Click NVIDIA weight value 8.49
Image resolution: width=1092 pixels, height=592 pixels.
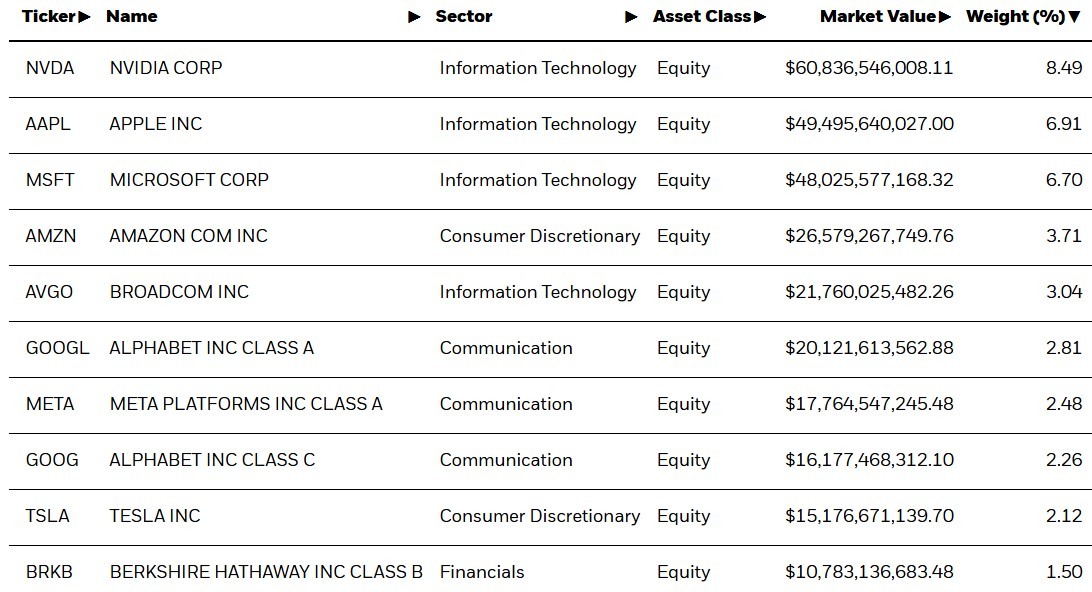click(1064, 68)
